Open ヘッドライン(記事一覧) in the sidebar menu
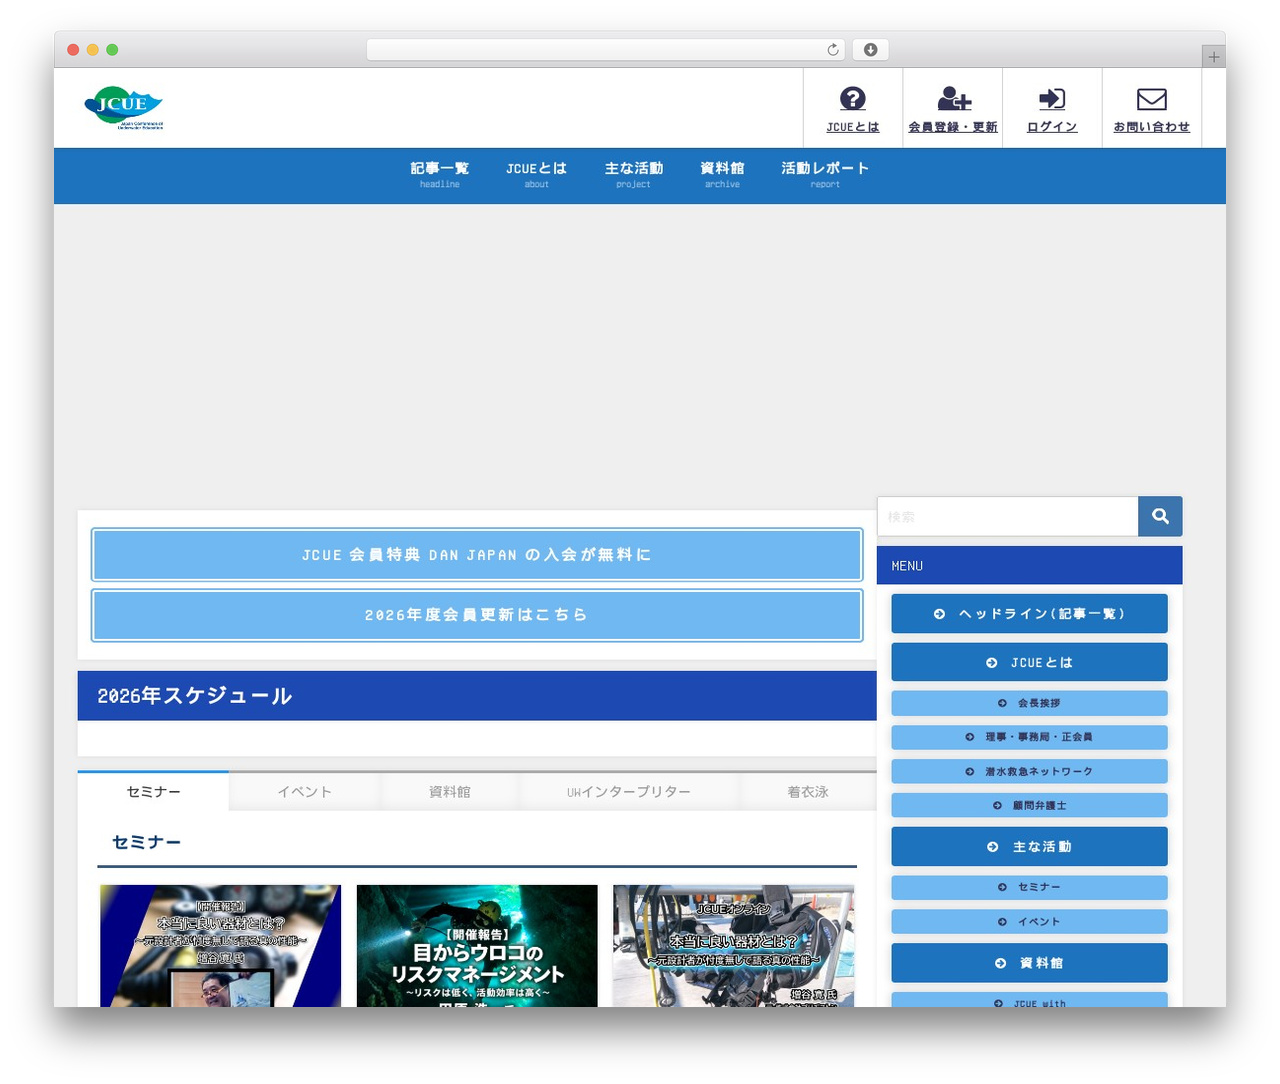1280x1084 pixels. click(1029, 614)
